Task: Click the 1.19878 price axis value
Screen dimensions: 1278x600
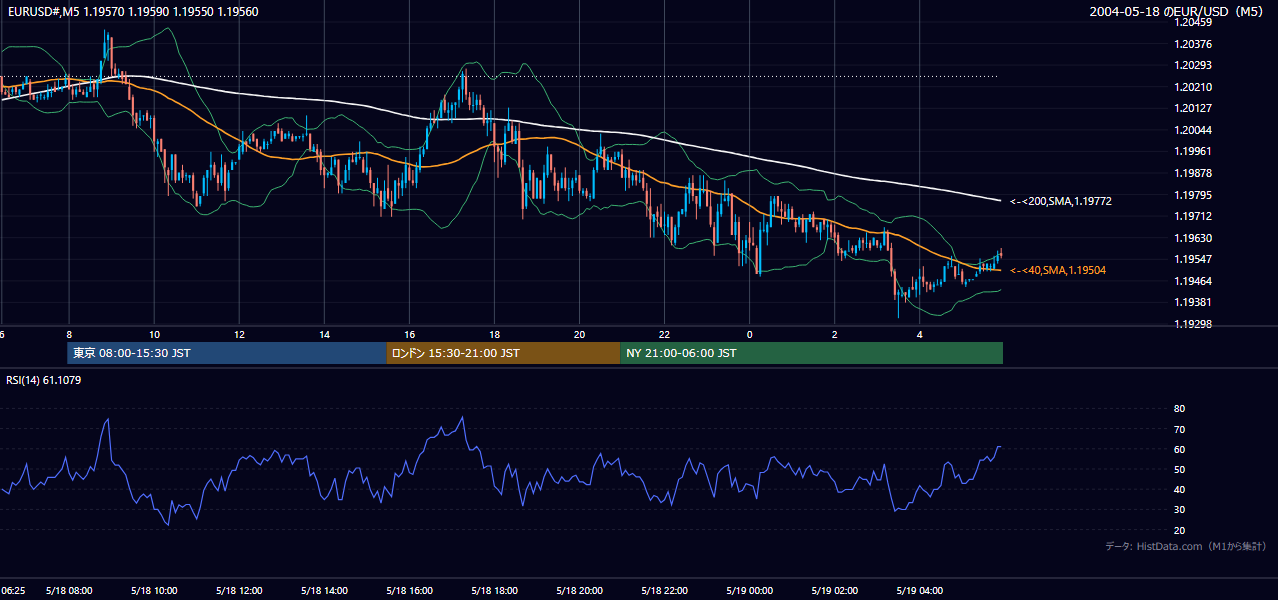Action: pyautogui.click(x=1194, y=173)
